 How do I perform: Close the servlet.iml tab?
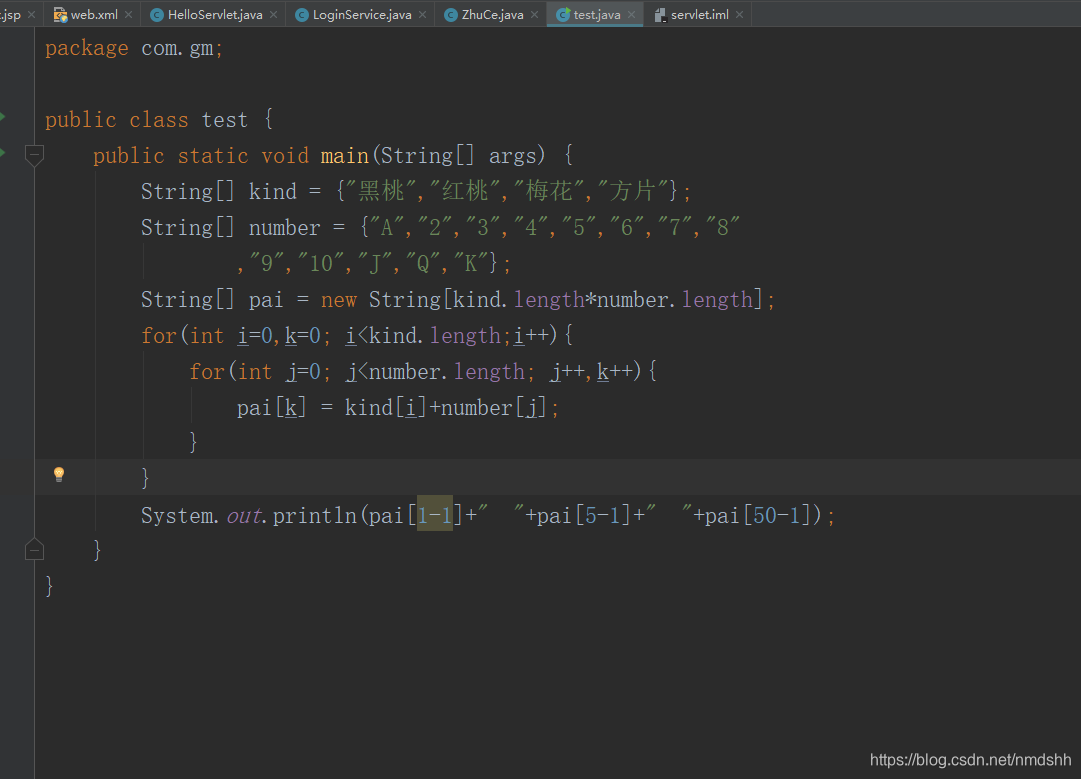coord(740,14)
